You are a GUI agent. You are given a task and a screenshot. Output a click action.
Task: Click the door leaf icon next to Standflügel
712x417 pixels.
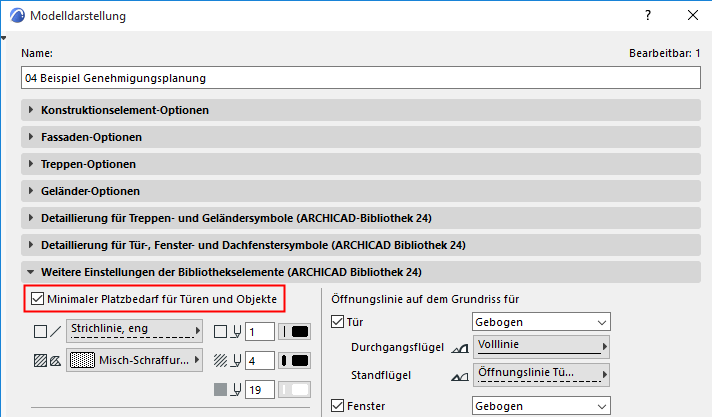[460, 377]
